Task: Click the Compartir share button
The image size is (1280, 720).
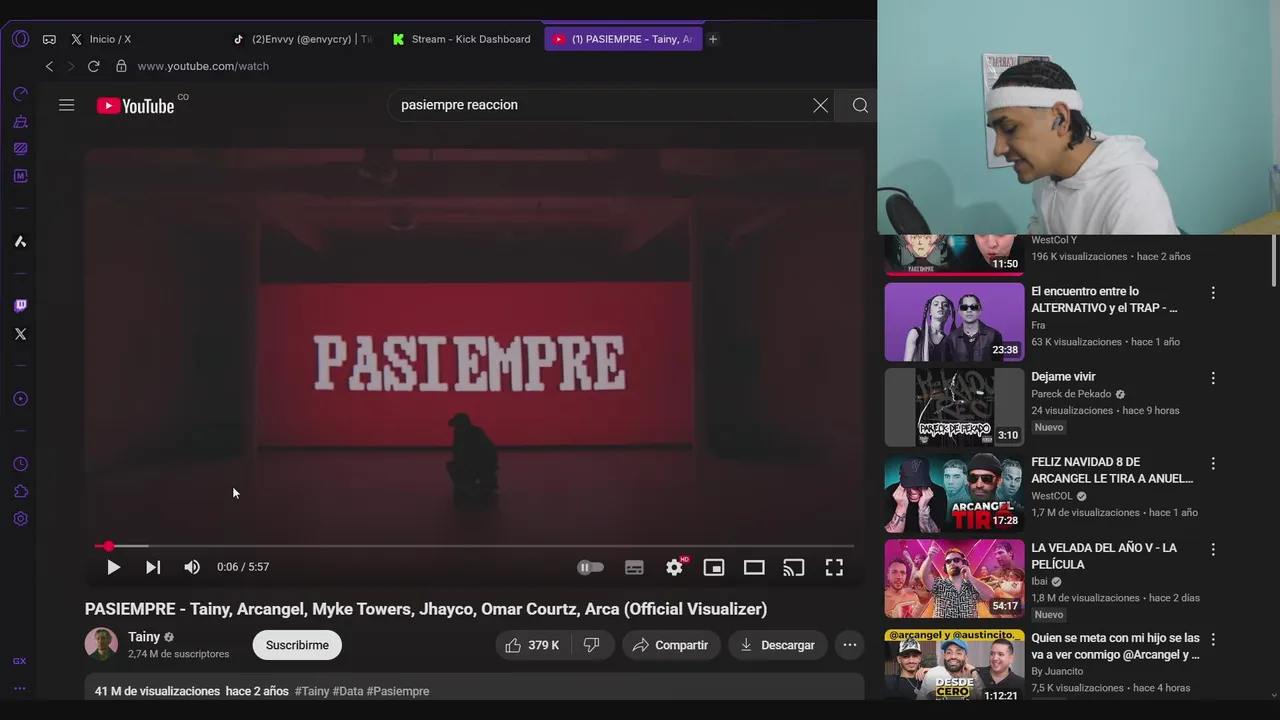Action: point(671,645)
